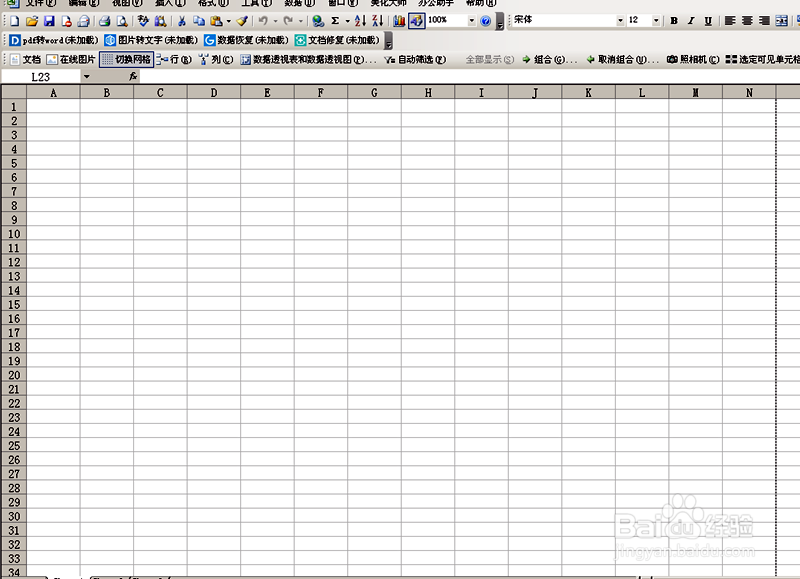
Task: Toggle 自动筛选 AutoFilter
Action: (415, 60)
